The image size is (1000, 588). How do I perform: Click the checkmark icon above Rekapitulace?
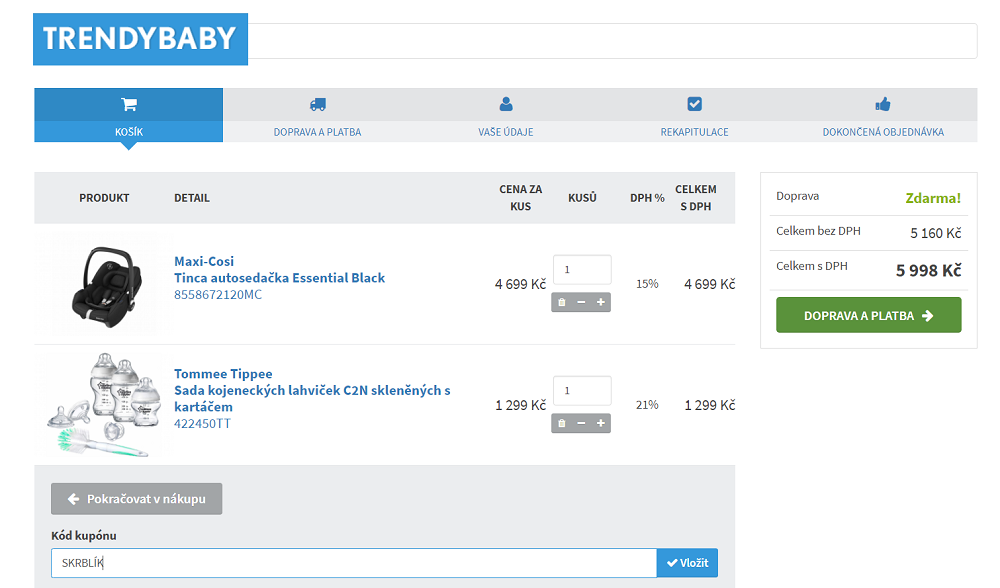pos(695,103)
